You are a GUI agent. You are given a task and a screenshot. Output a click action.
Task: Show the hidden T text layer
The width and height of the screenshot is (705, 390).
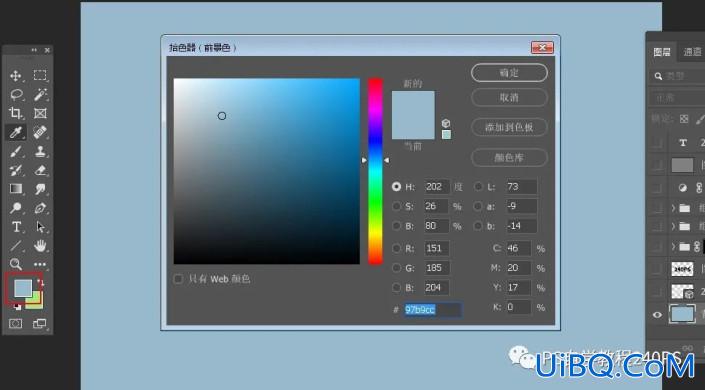(657, 143)
